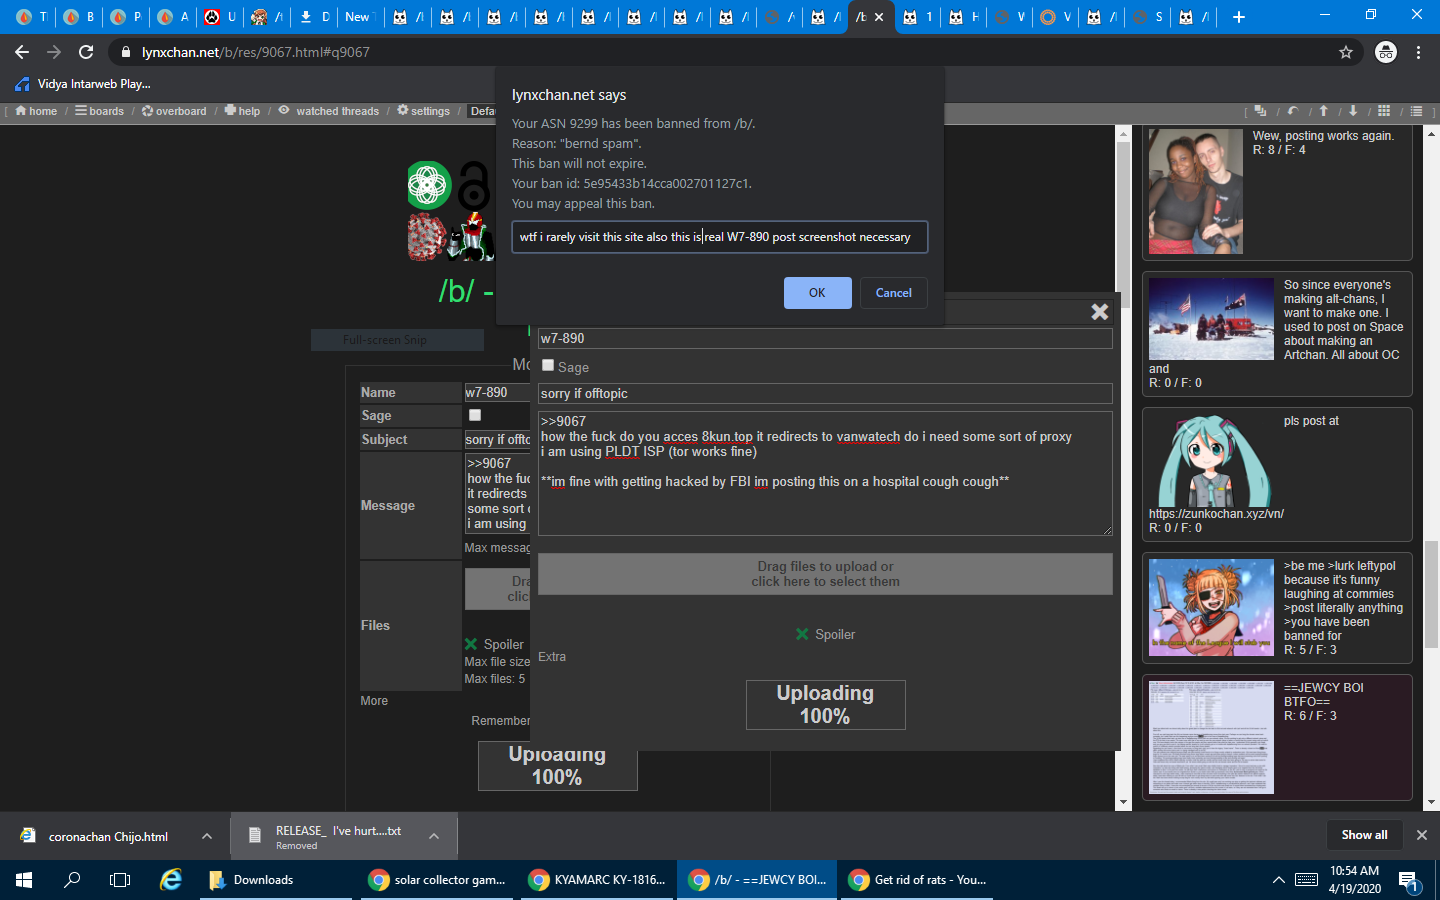
Task: Click the ban appeal text field
Action: click(x=720, y=237)
